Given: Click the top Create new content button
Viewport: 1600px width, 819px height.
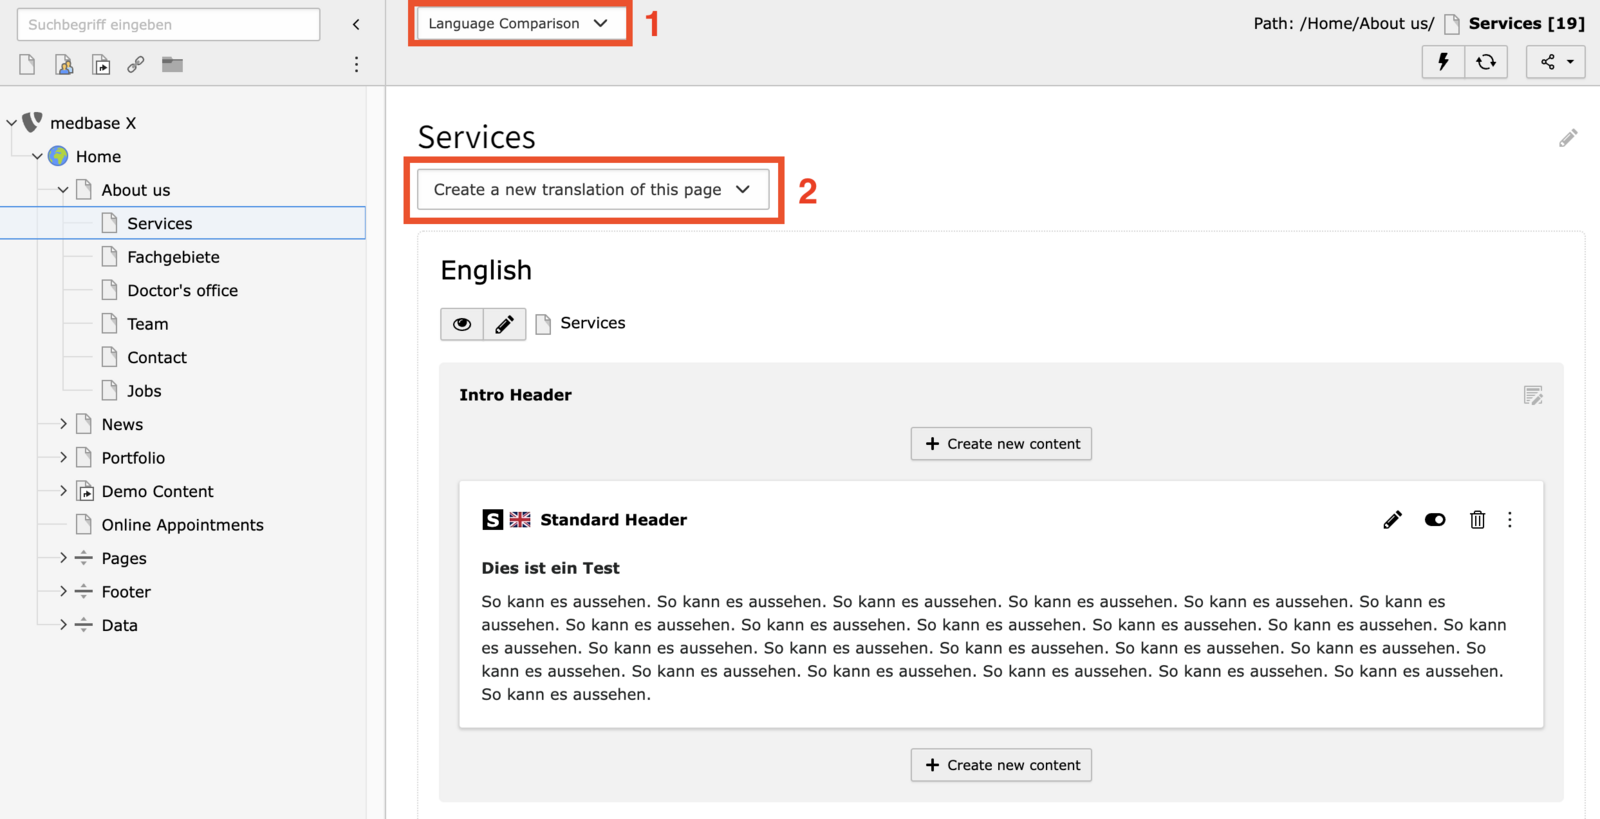Looking at the screenshot, I should point(1001,444).
